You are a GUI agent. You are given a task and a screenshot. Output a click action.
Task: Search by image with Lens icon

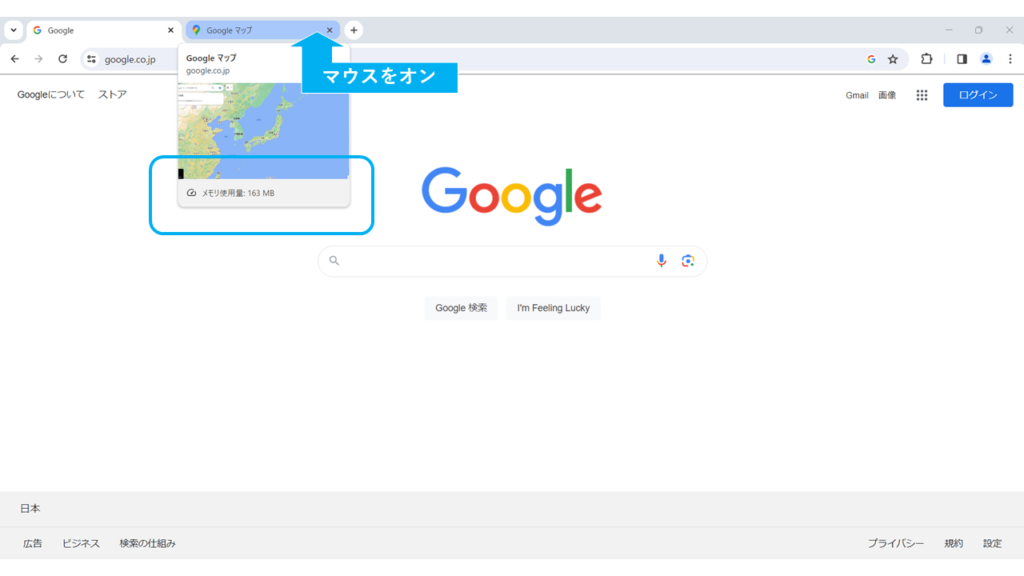[687, 261]
